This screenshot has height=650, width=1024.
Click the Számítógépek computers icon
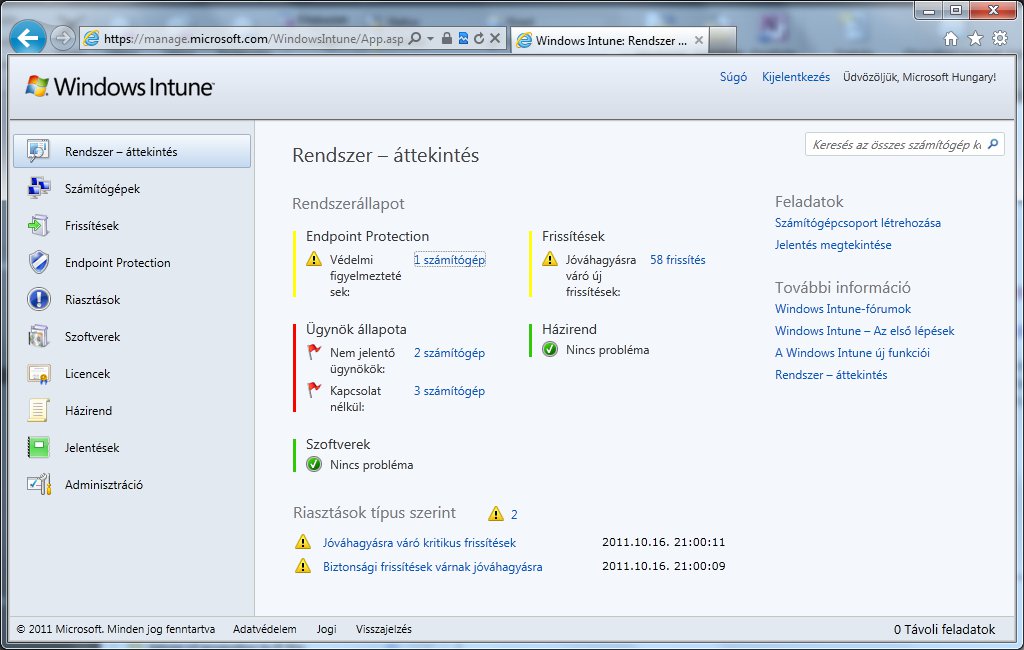coord(39,188)
